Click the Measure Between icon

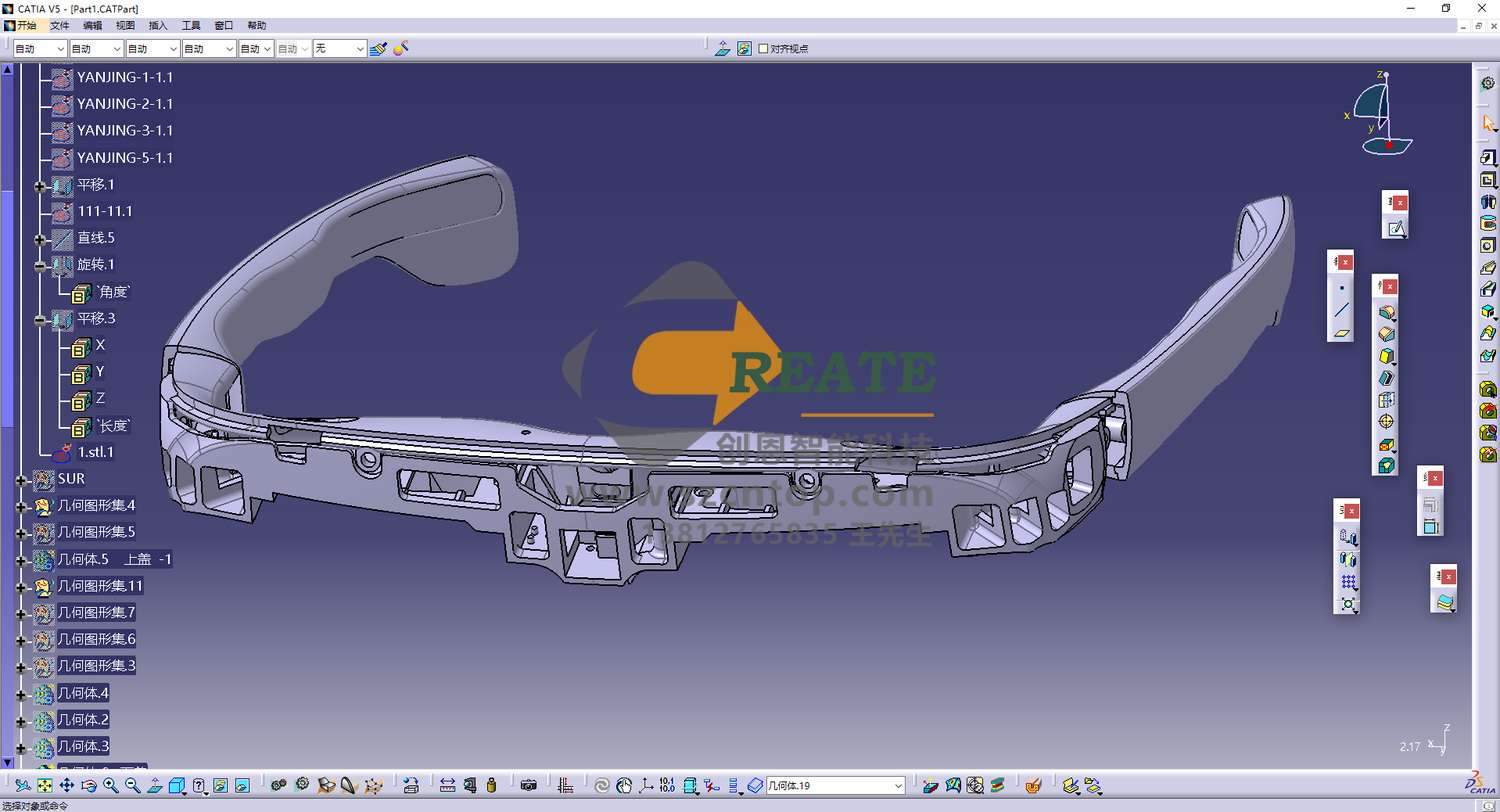pyautogui.click(x=447, y=786)
